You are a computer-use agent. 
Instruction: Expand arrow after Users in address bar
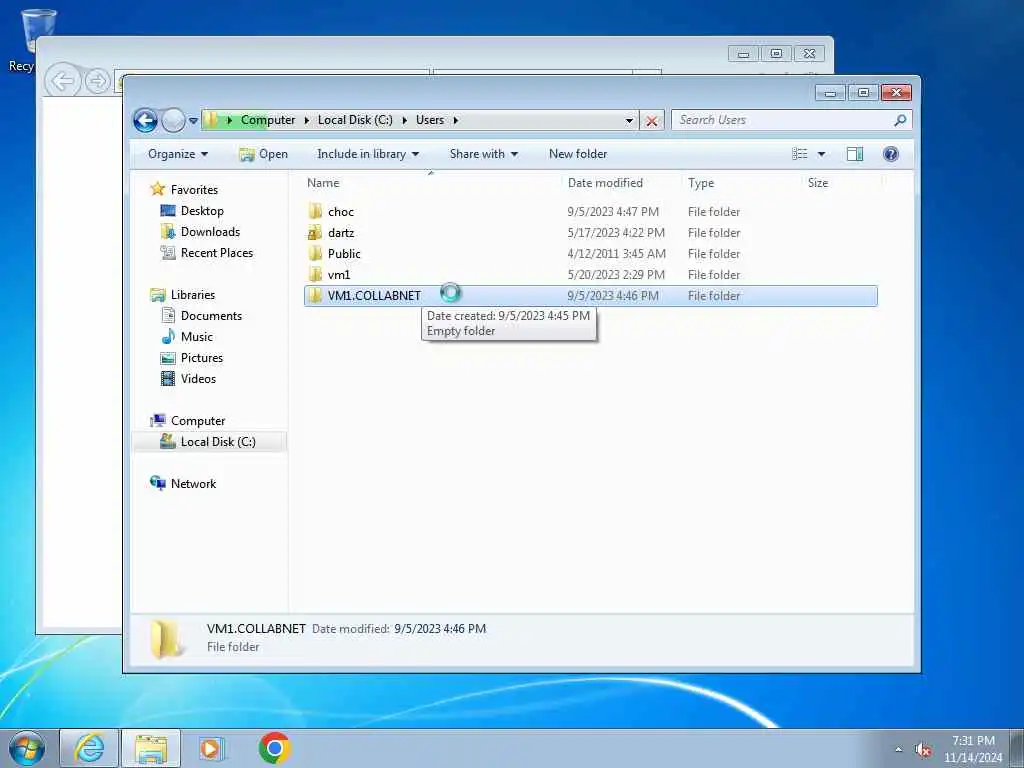coord(455,120)
